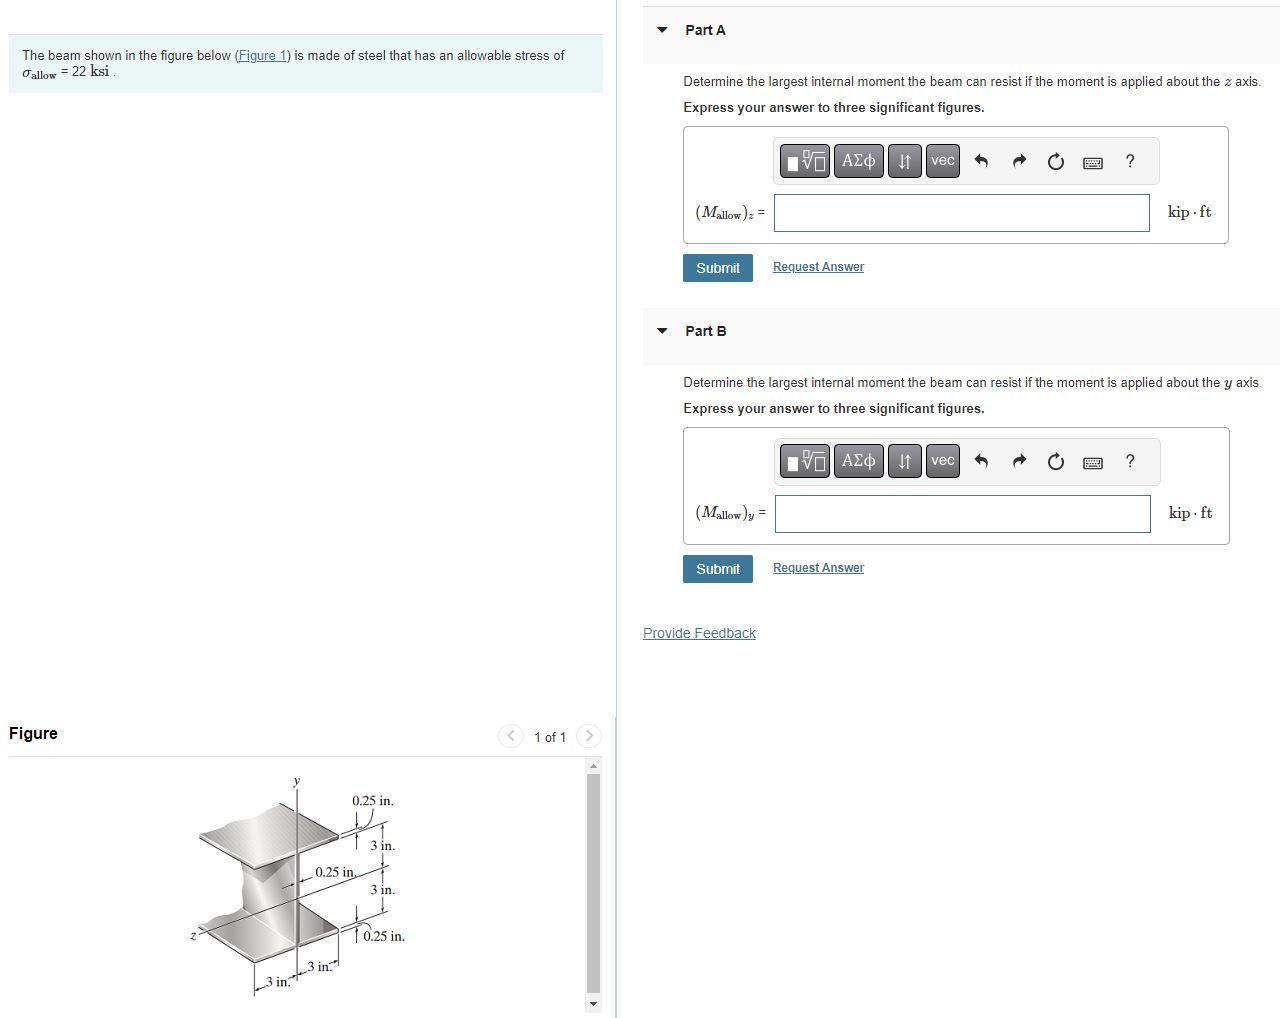Focus the (M allow)z answer input field
Viewport: 1280px width, 1018px height.
coord(962,213)
